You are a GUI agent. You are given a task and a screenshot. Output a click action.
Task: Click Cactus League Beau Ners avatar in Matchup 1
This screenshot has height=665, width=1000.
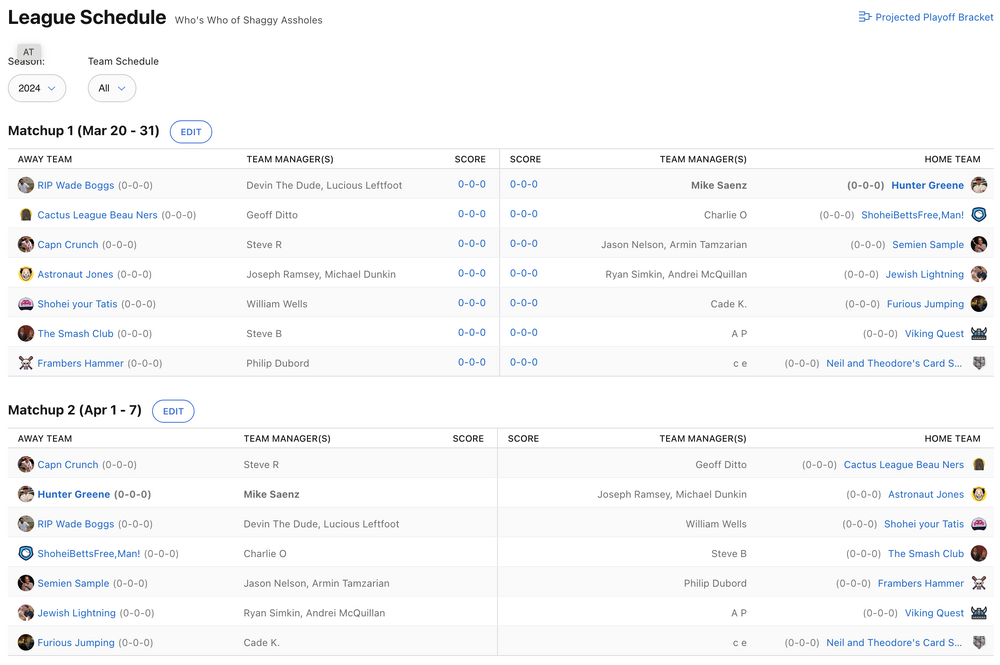[26, 215]
